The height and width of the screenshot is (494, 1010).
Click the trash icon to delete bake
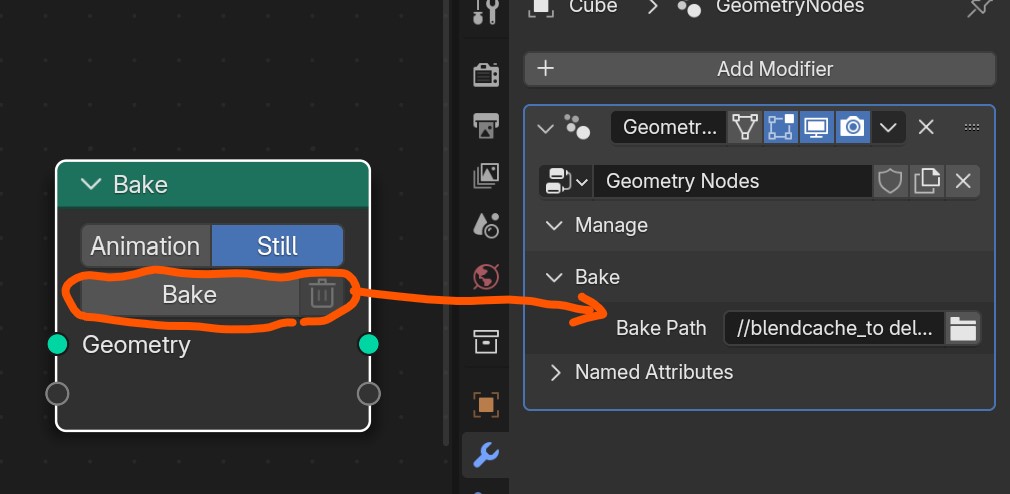321,295
